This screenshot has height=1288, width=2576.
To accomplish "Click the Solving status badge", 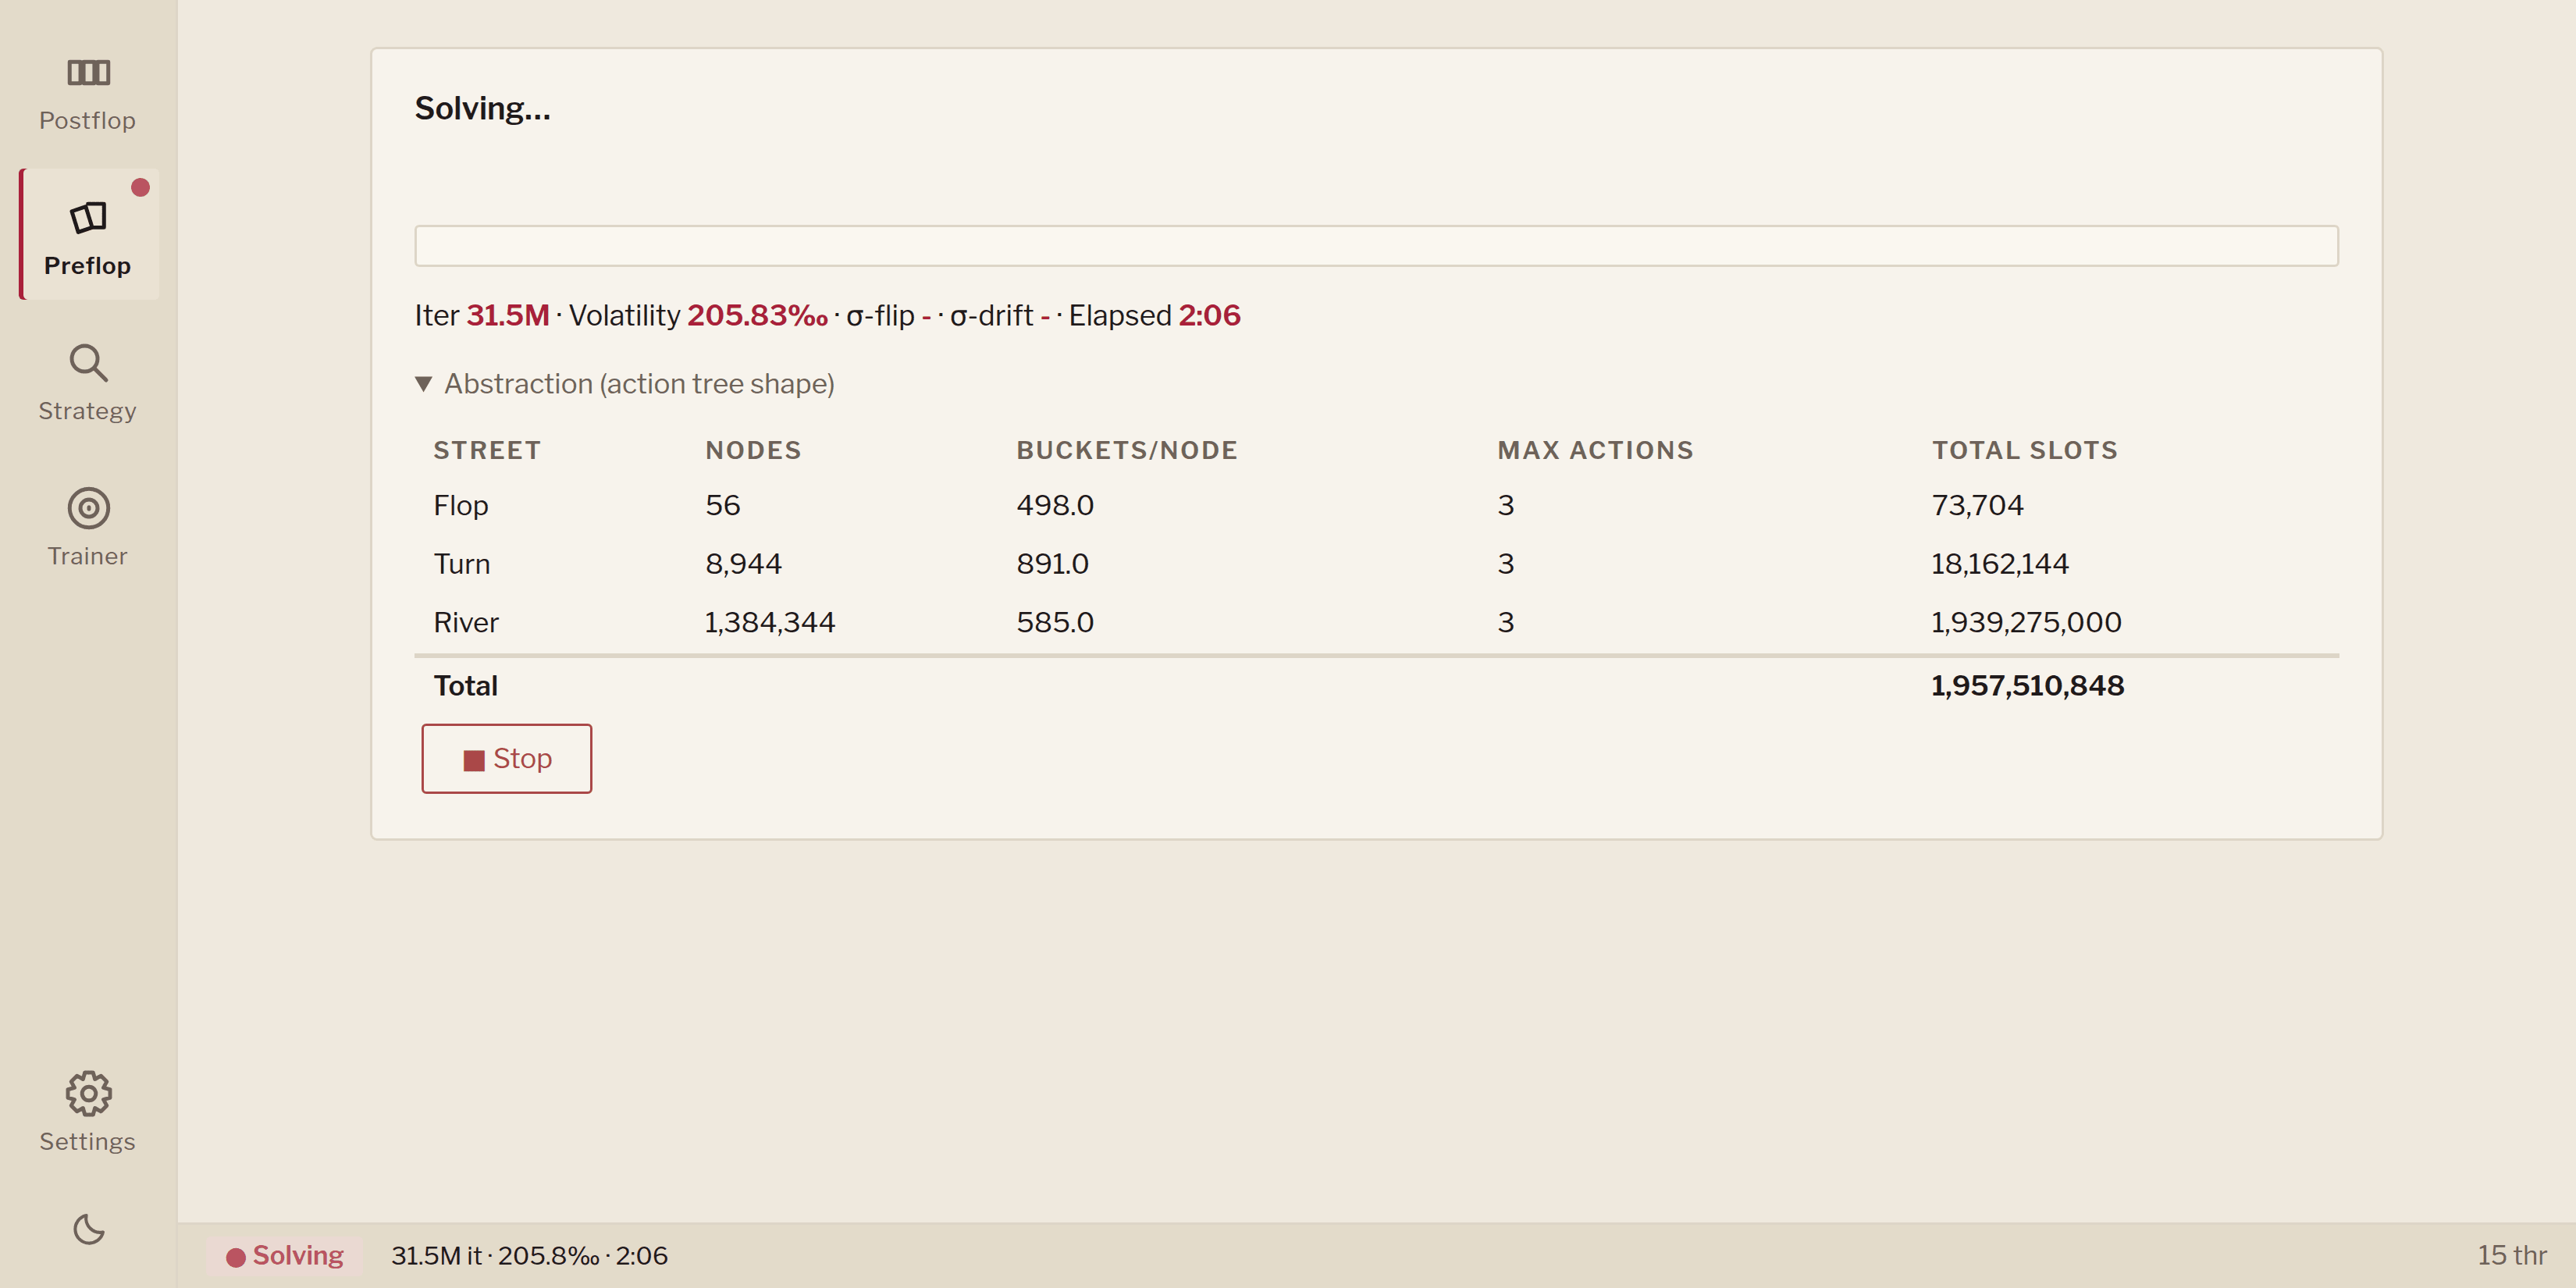I will click(x=284, y=1256).
